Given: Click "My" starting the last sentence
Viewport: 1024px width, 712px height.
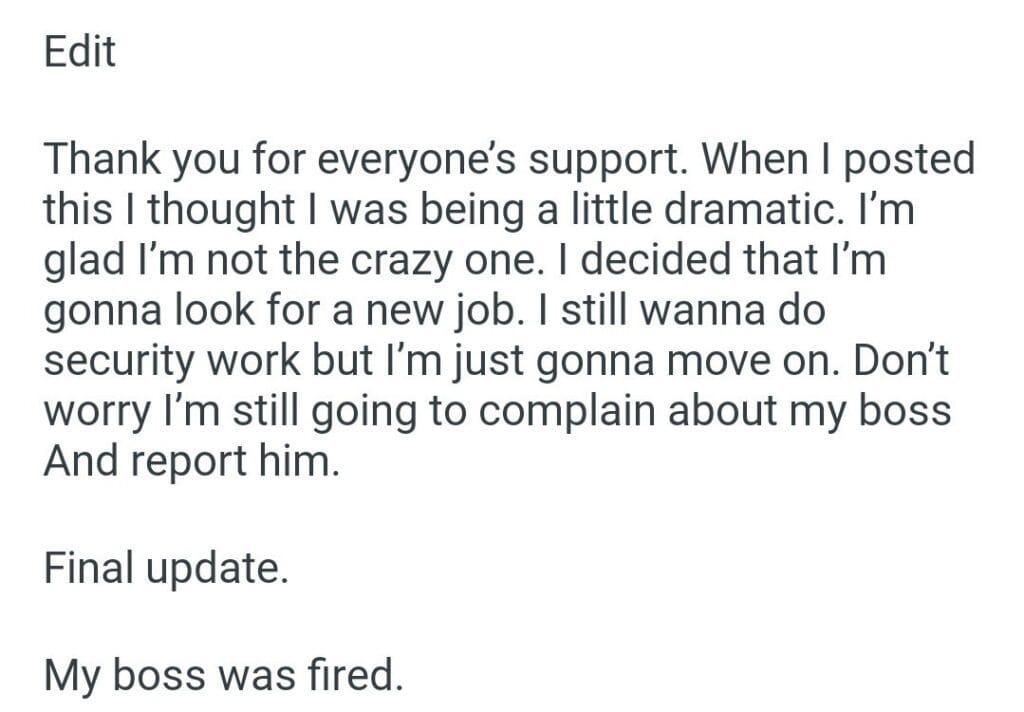Looking at the screenshot, I should coord(72,677).
